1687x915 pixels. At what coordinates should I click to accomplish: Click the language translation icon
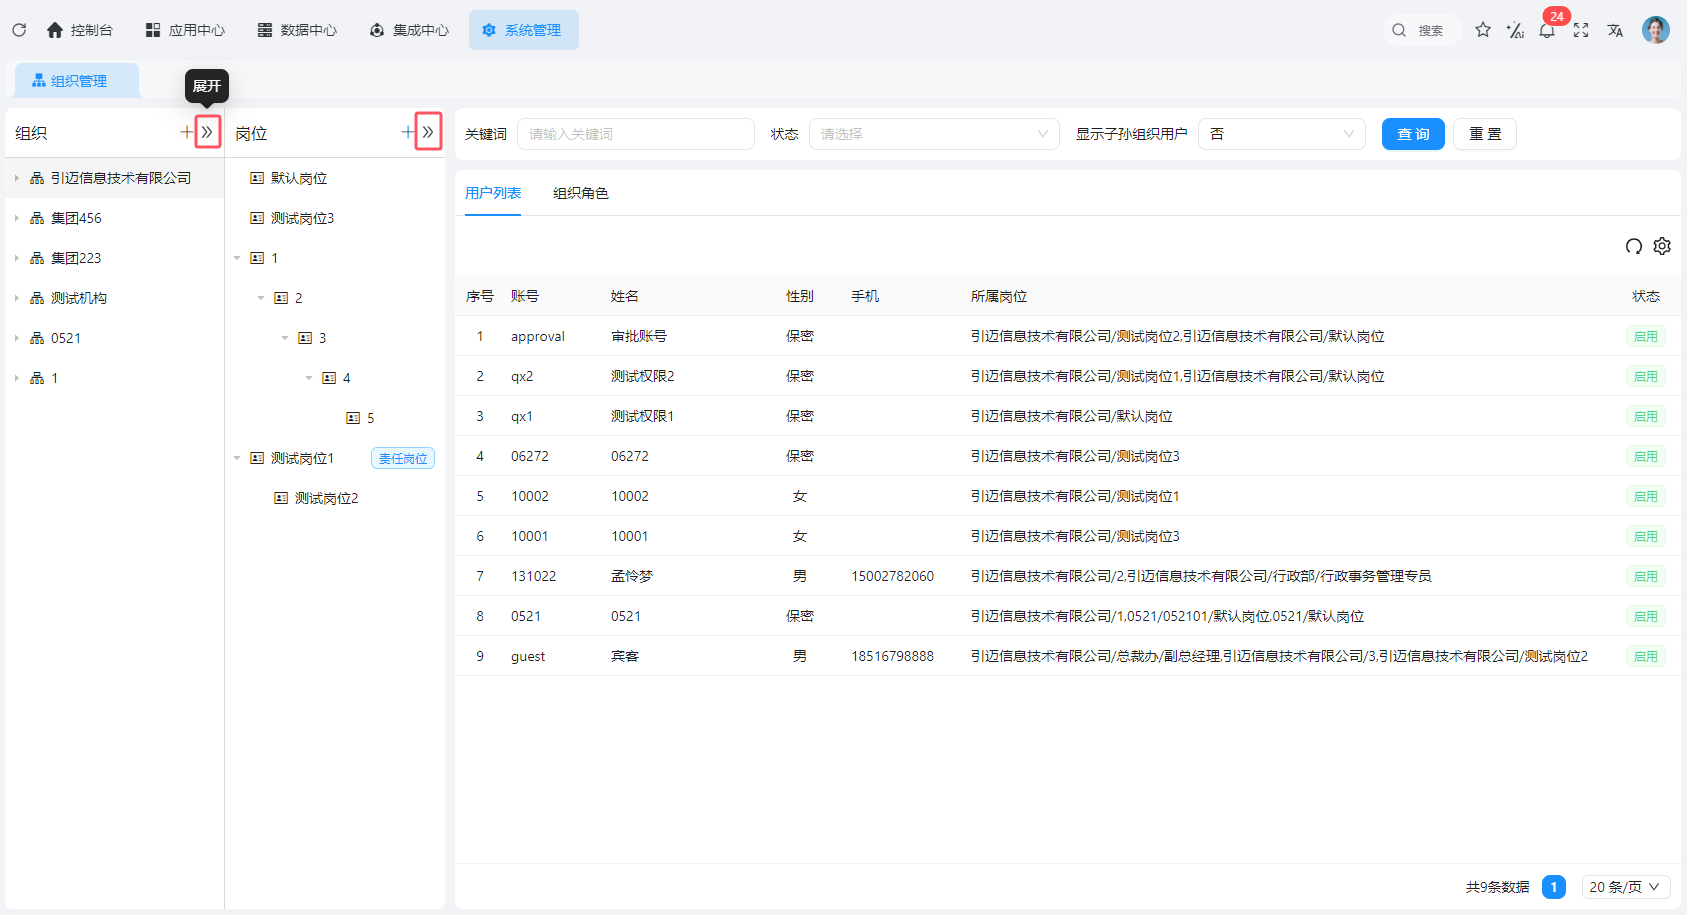(1615, 30)
